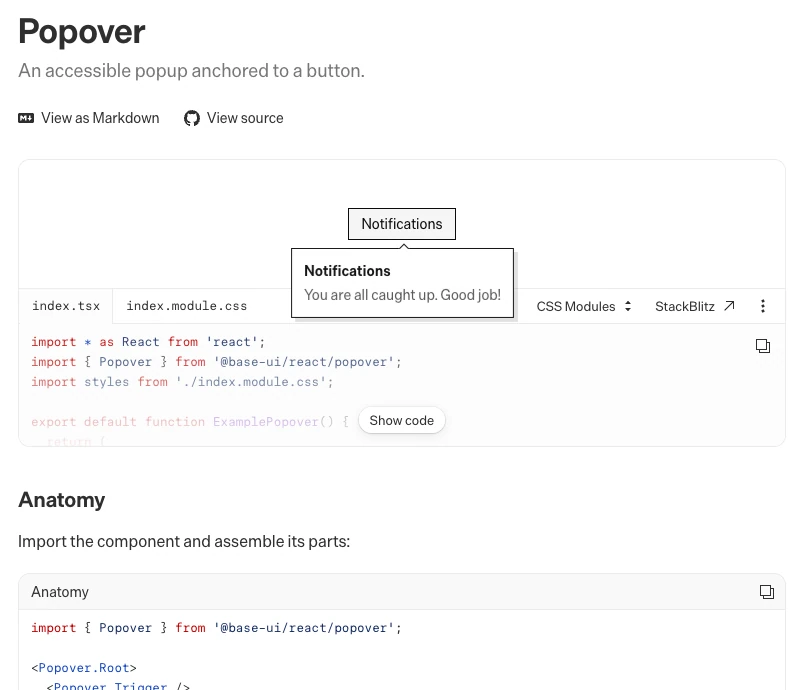800x690 pixels.
Task: Click the popup heading Notifications
Action: (347, 271)
